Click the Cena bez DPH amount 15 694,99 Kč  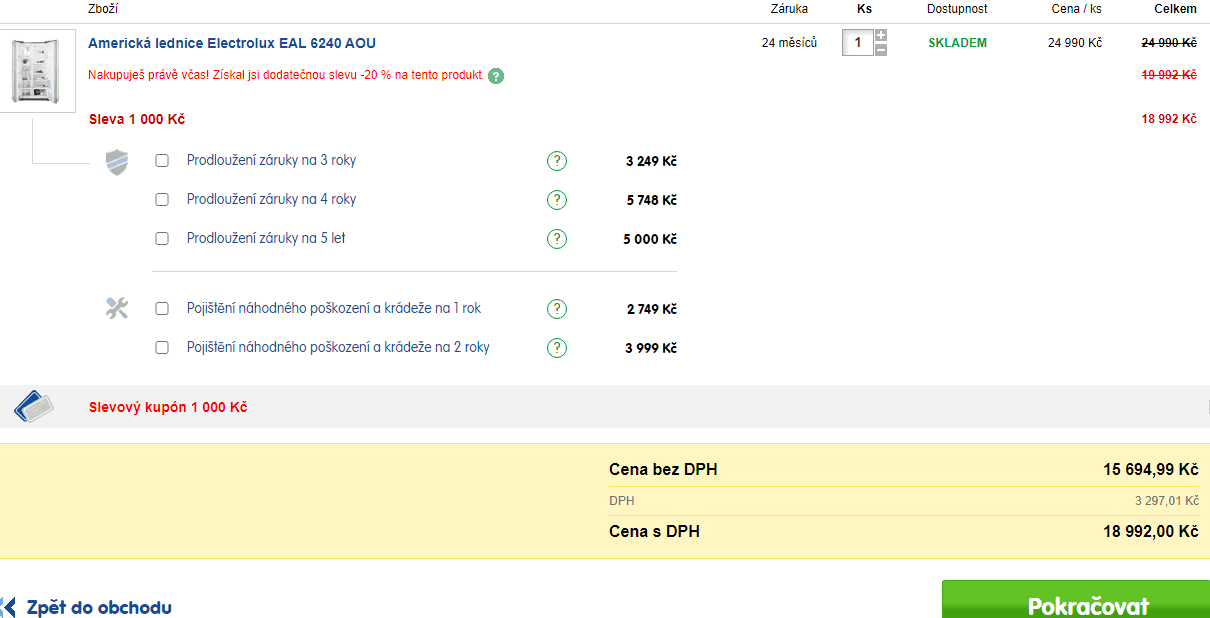click(x=1150, y=470)
